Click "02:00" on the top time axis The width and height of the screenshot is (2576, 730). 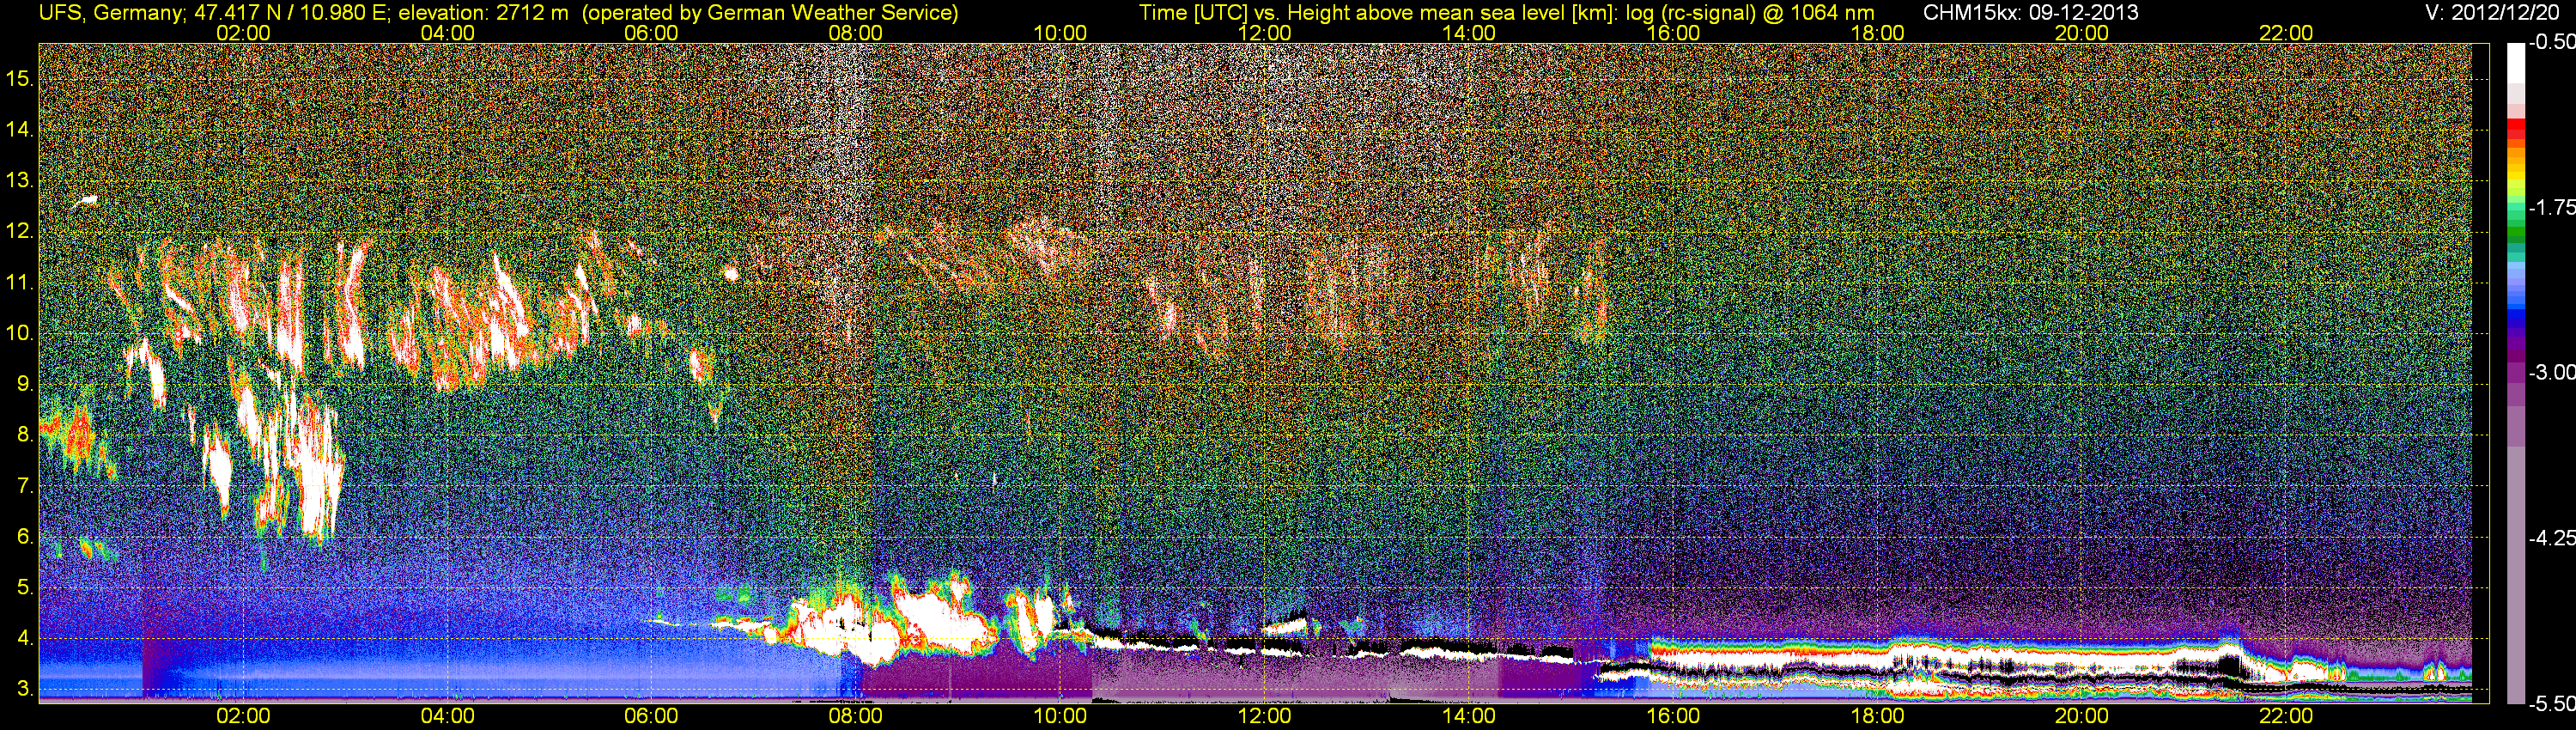coord(243,33)
